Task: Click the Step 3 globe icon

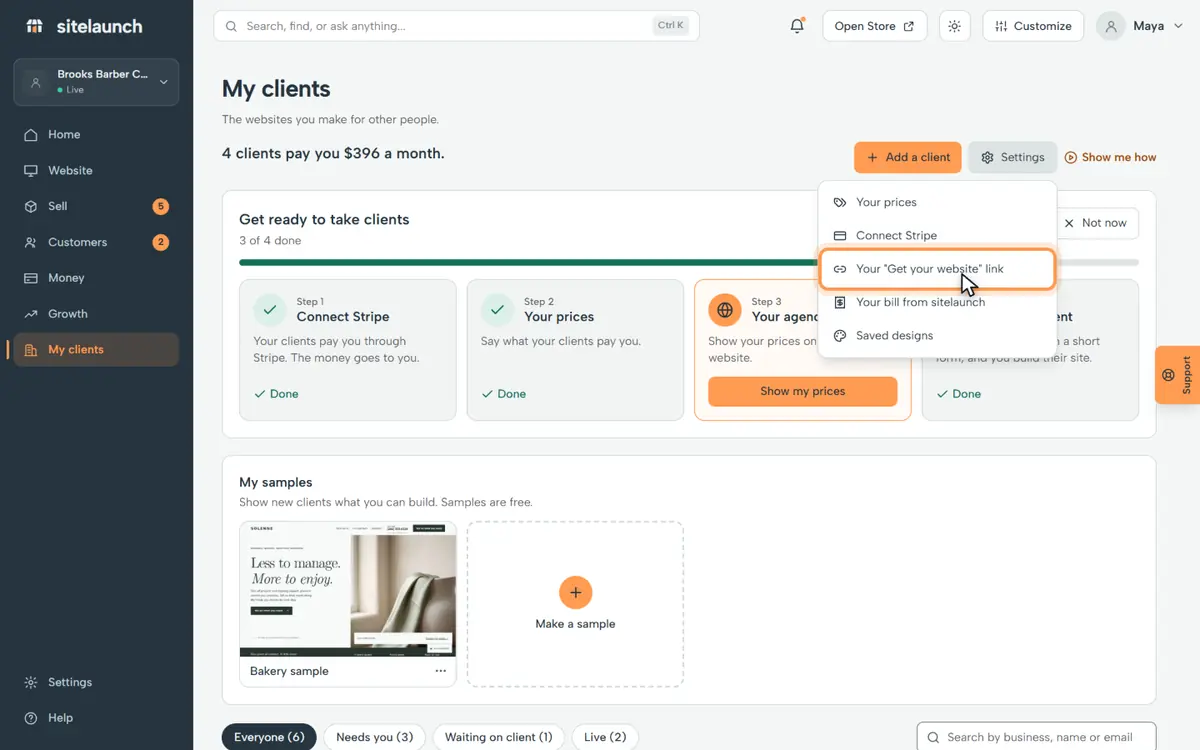Action: [x=725, y=310]
